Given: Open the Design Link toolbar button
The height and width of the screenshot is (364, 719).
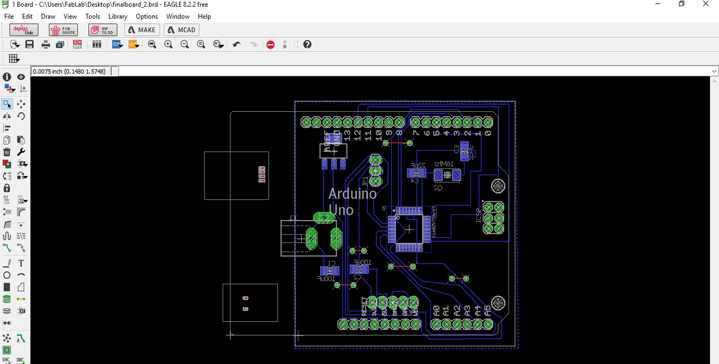Looking at the screenshot, I should (x=24, y=30).
